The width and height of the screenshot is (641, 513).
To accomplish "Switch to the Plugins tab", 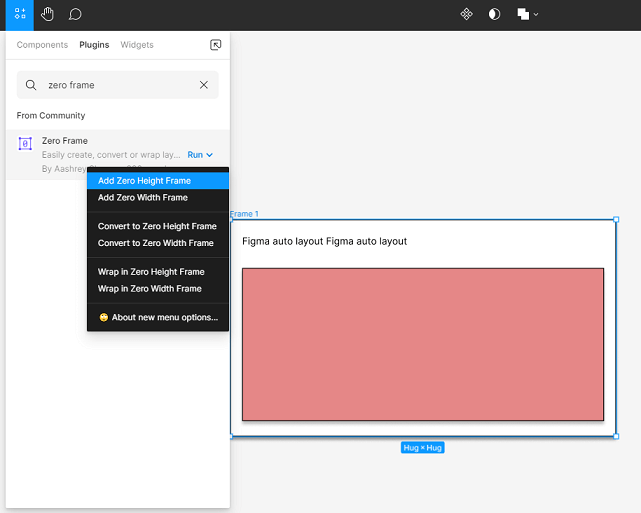I will [x=94, y=45].
